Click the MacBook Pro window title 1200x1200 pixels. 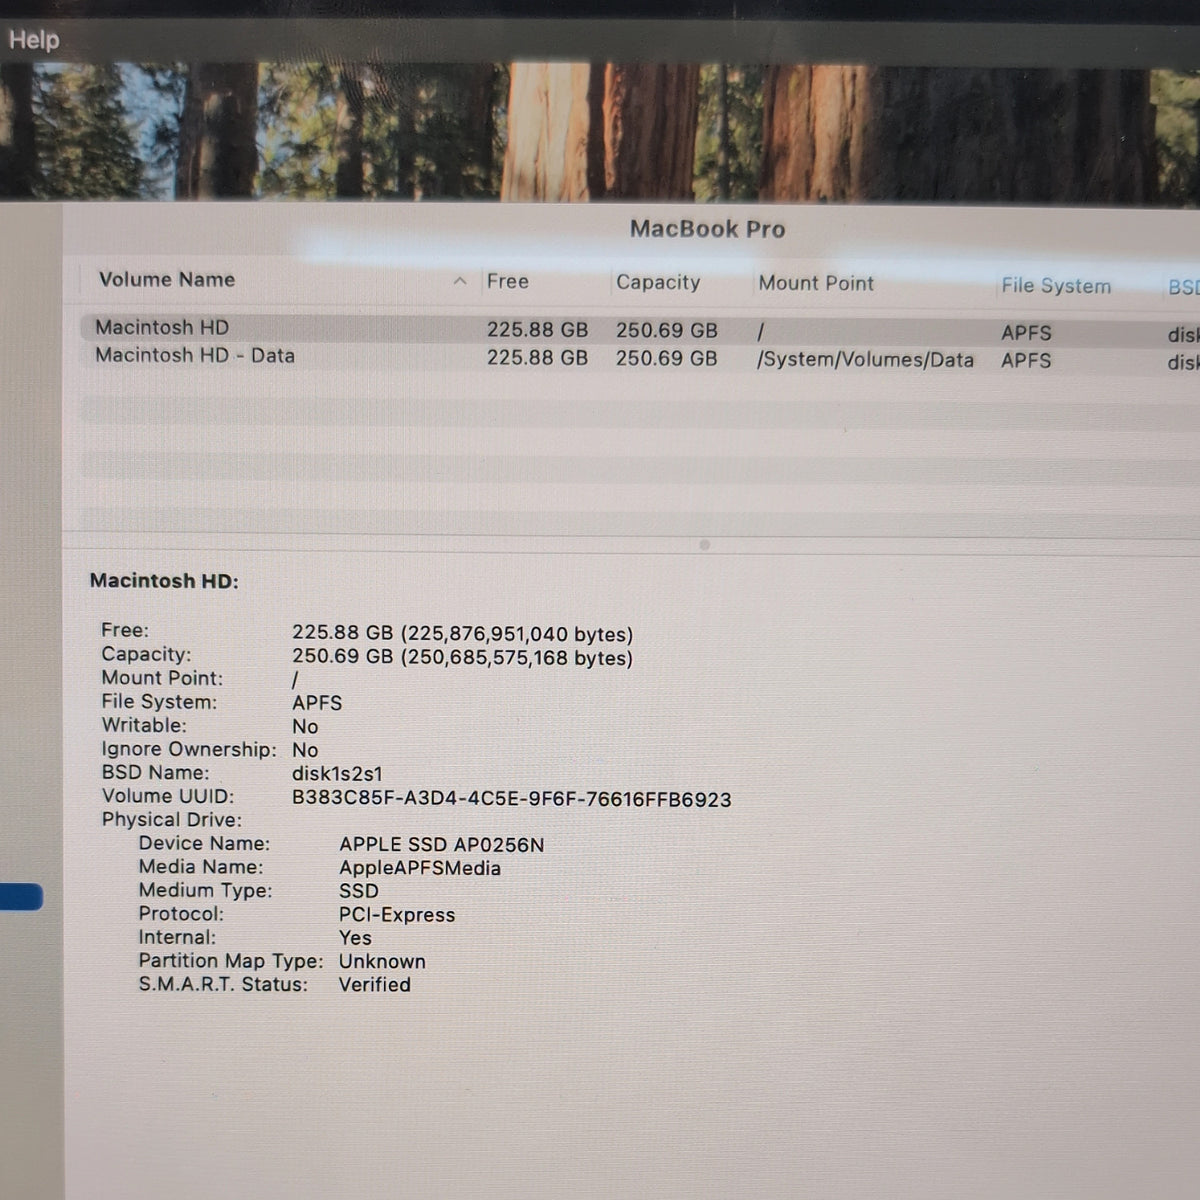pos(708,229)
